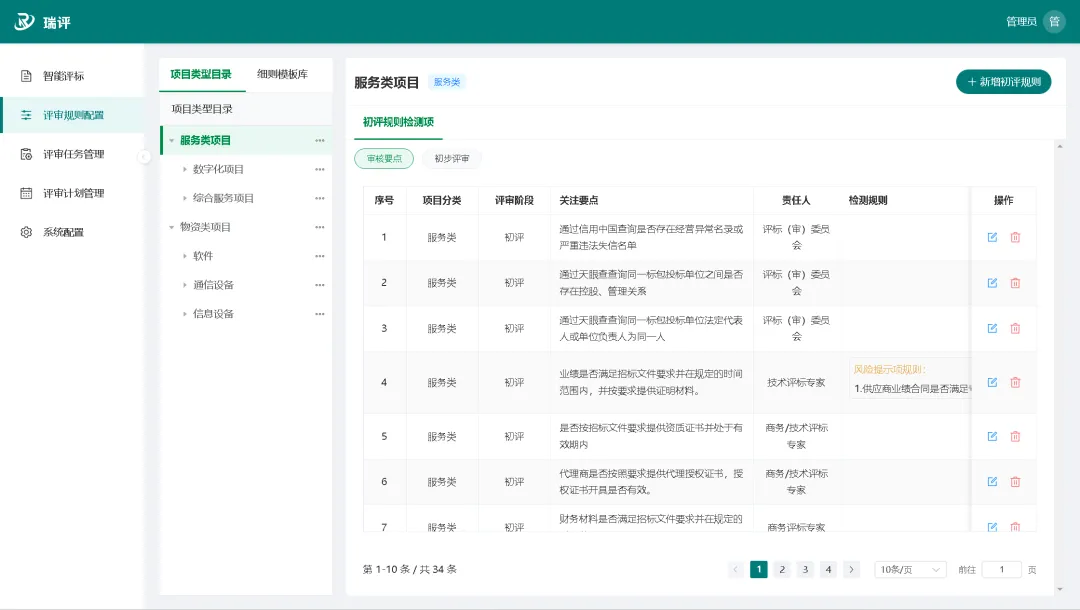The image size is (1080, 610).
Task: Click the 新增初评规则 button
Action: coord(1004,82)
